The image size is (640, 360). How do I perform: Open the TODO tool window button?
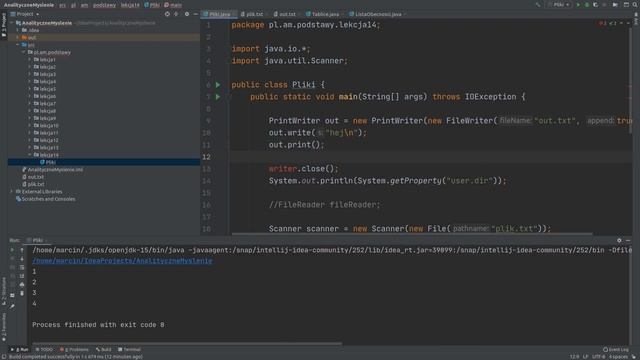44,349
